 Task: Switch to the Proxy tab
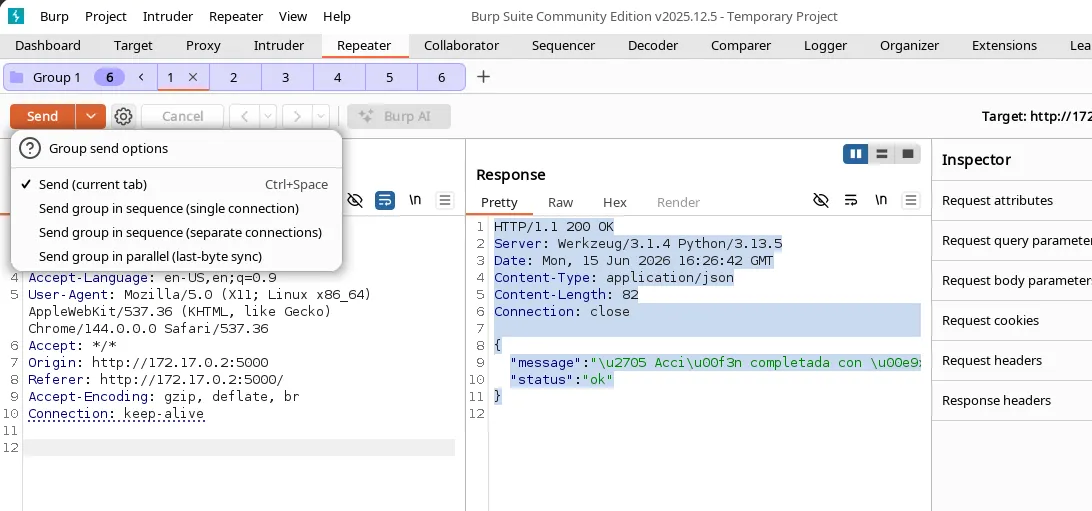coord(203,45)
